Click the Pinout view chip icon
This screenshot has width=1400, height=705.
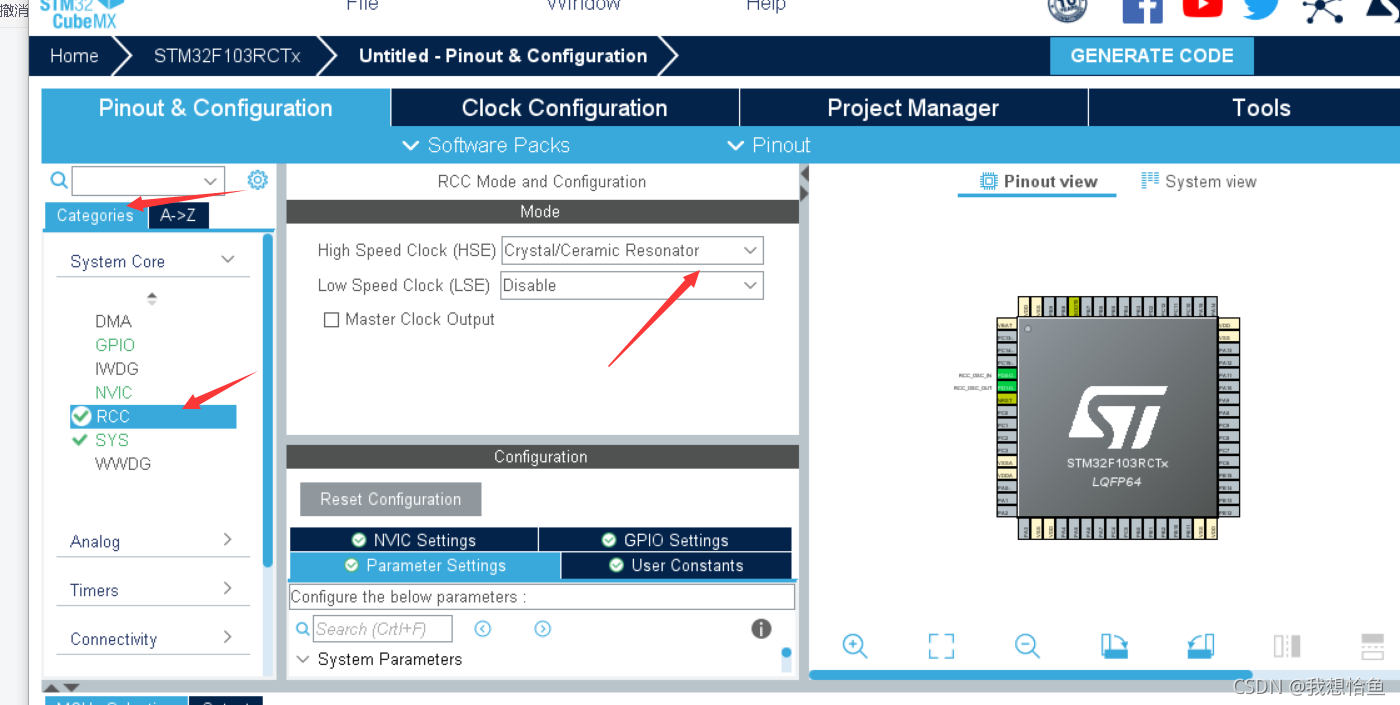989,181
